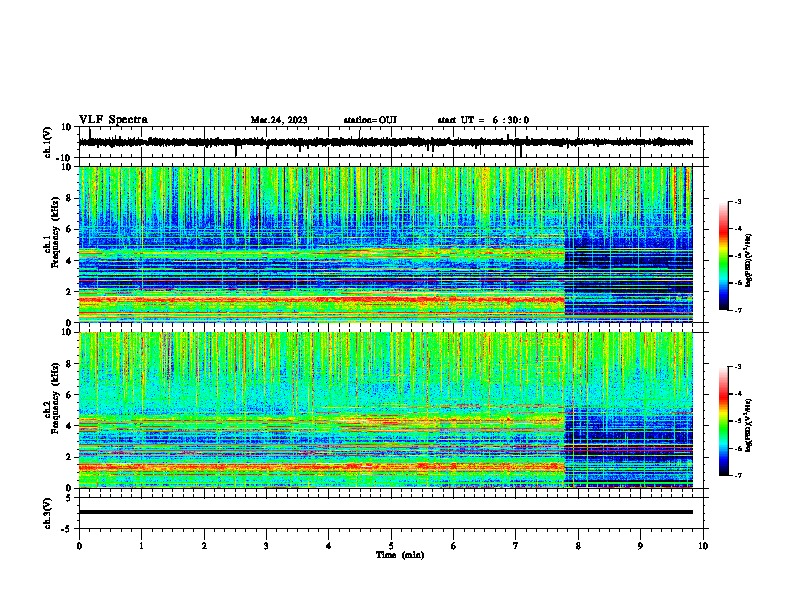Click time axis tick label "10"
Screen dimensions: 792x612
pyautogui.click(x=703, y=546)
